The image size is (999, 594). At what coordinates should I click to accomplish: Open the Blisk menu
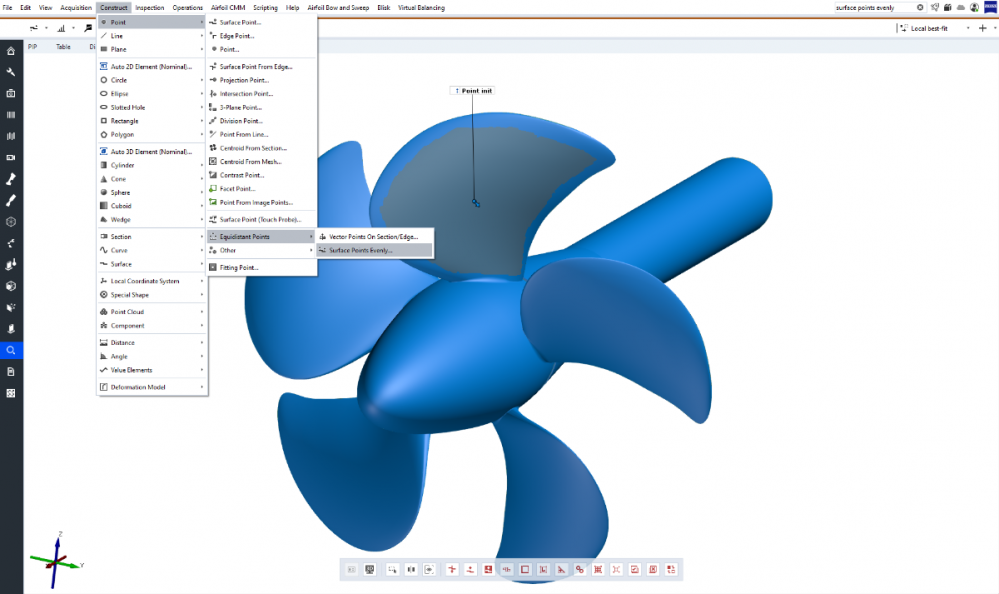coord(383,7)
